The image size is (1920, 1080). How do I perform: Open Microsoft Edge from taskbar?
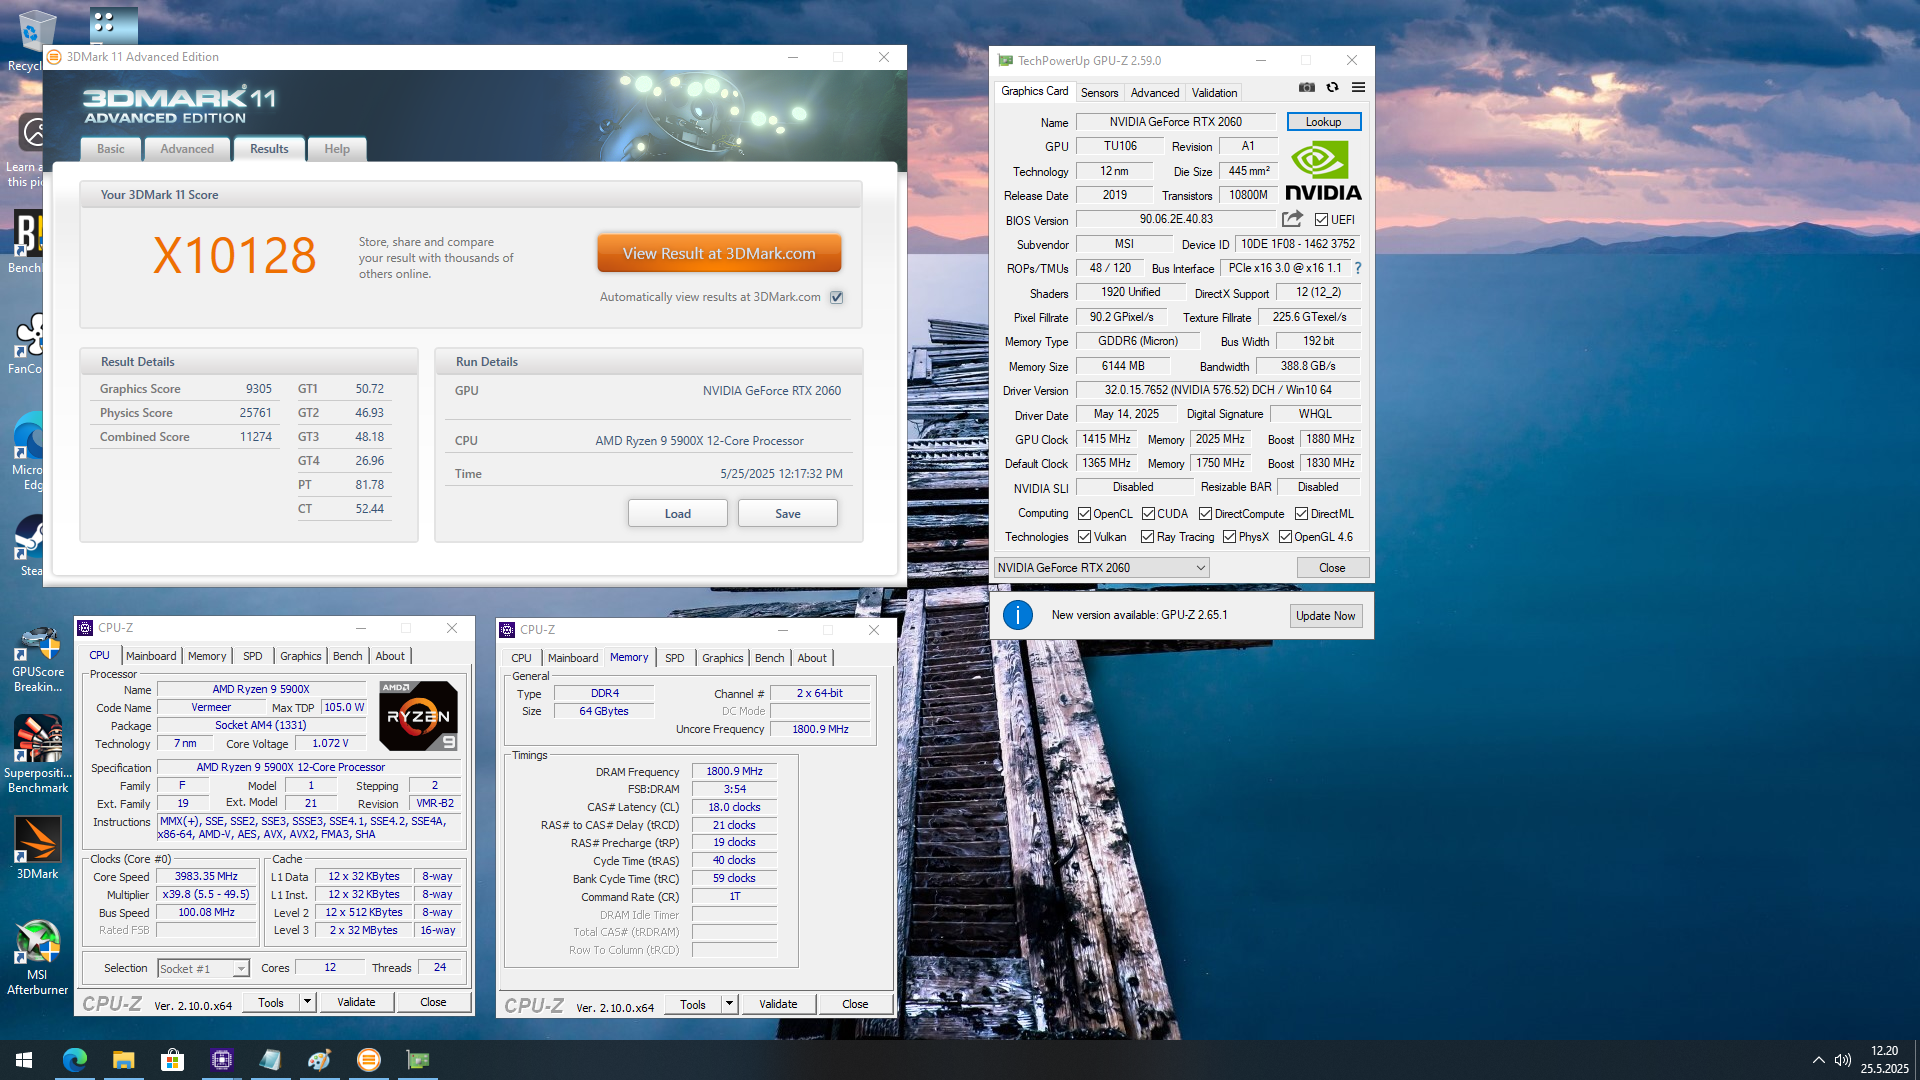[75, 1060]
